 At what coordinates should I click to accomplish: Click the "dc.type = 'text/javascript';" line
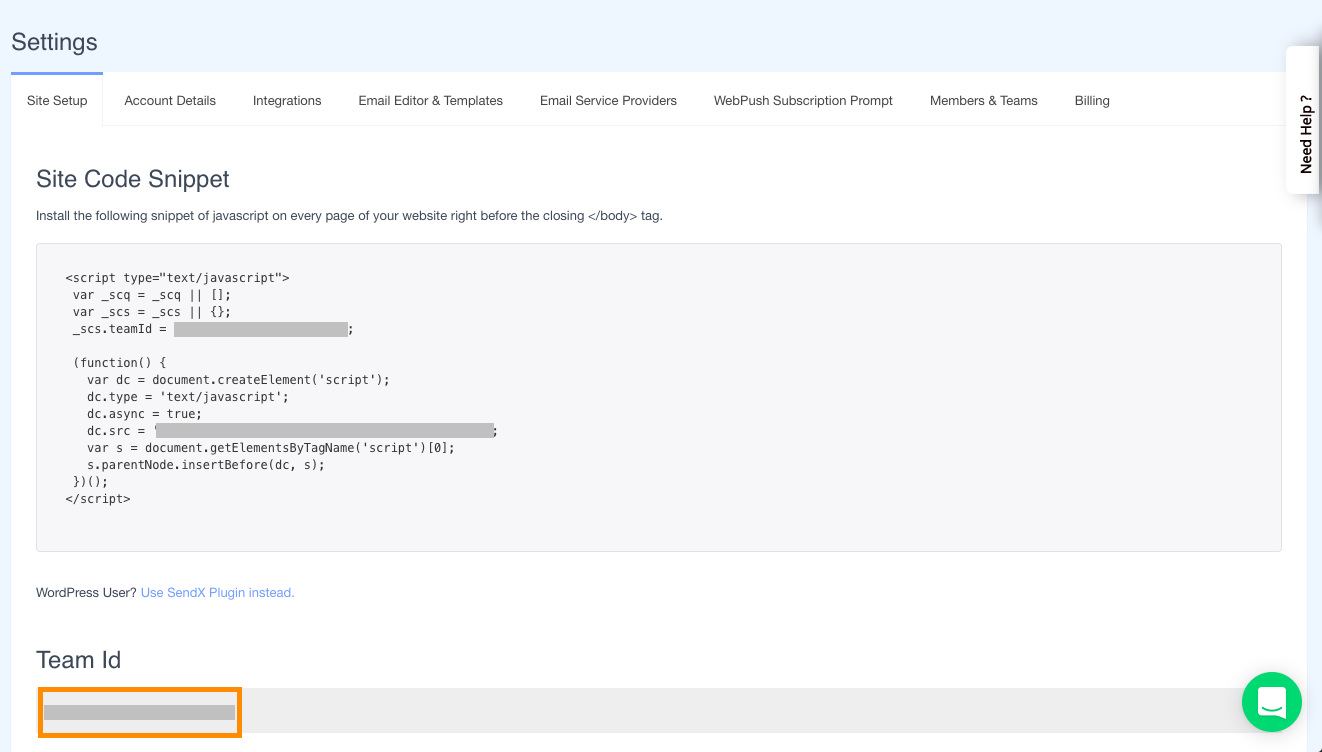[188, 397]
